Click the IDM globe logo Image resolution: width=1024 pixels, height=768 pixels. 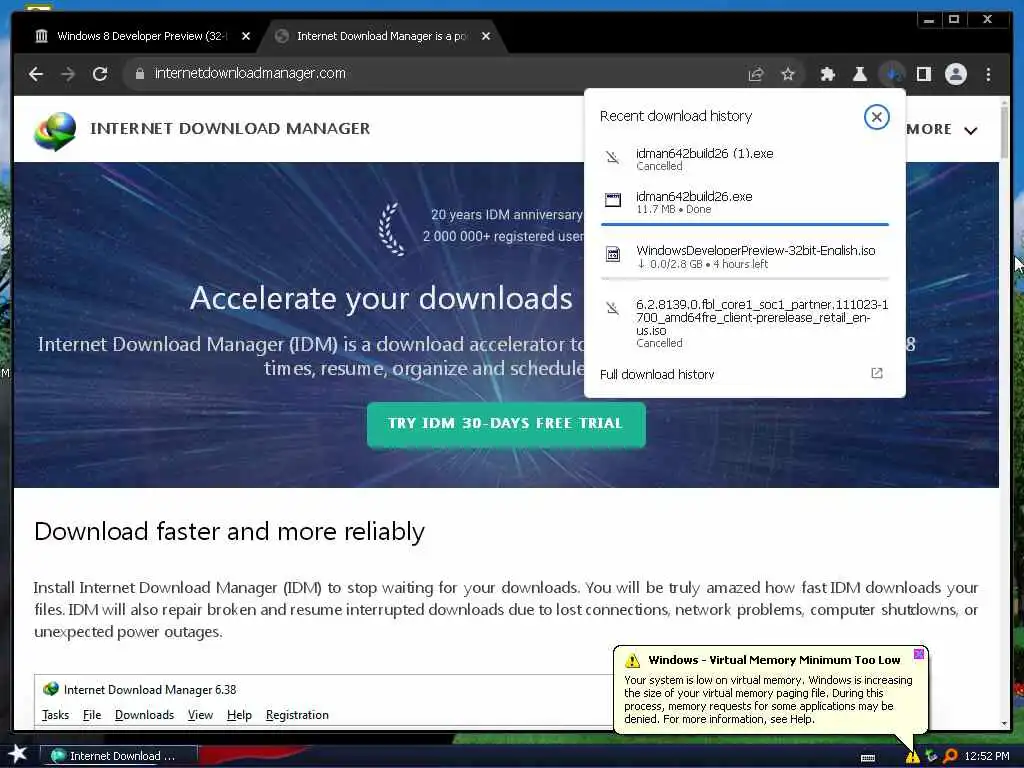56,131
